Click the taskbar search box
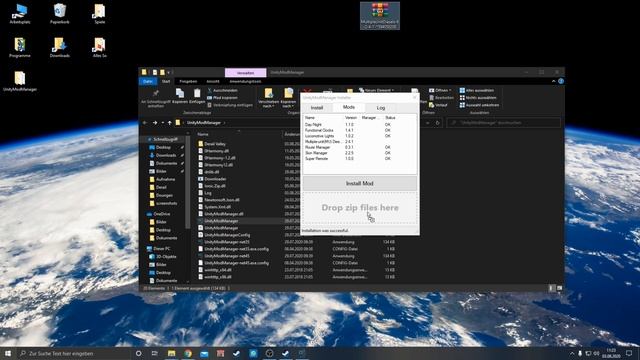Screen dimensions: 640x360 click(73, 353)
